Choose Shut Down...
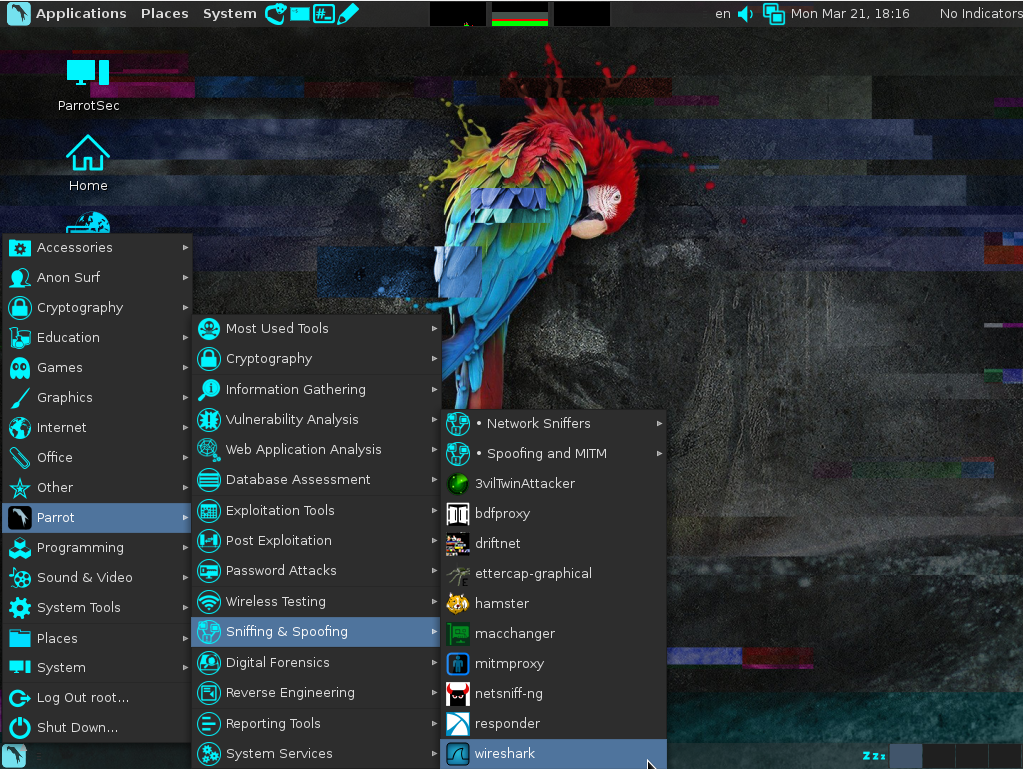 97,727
